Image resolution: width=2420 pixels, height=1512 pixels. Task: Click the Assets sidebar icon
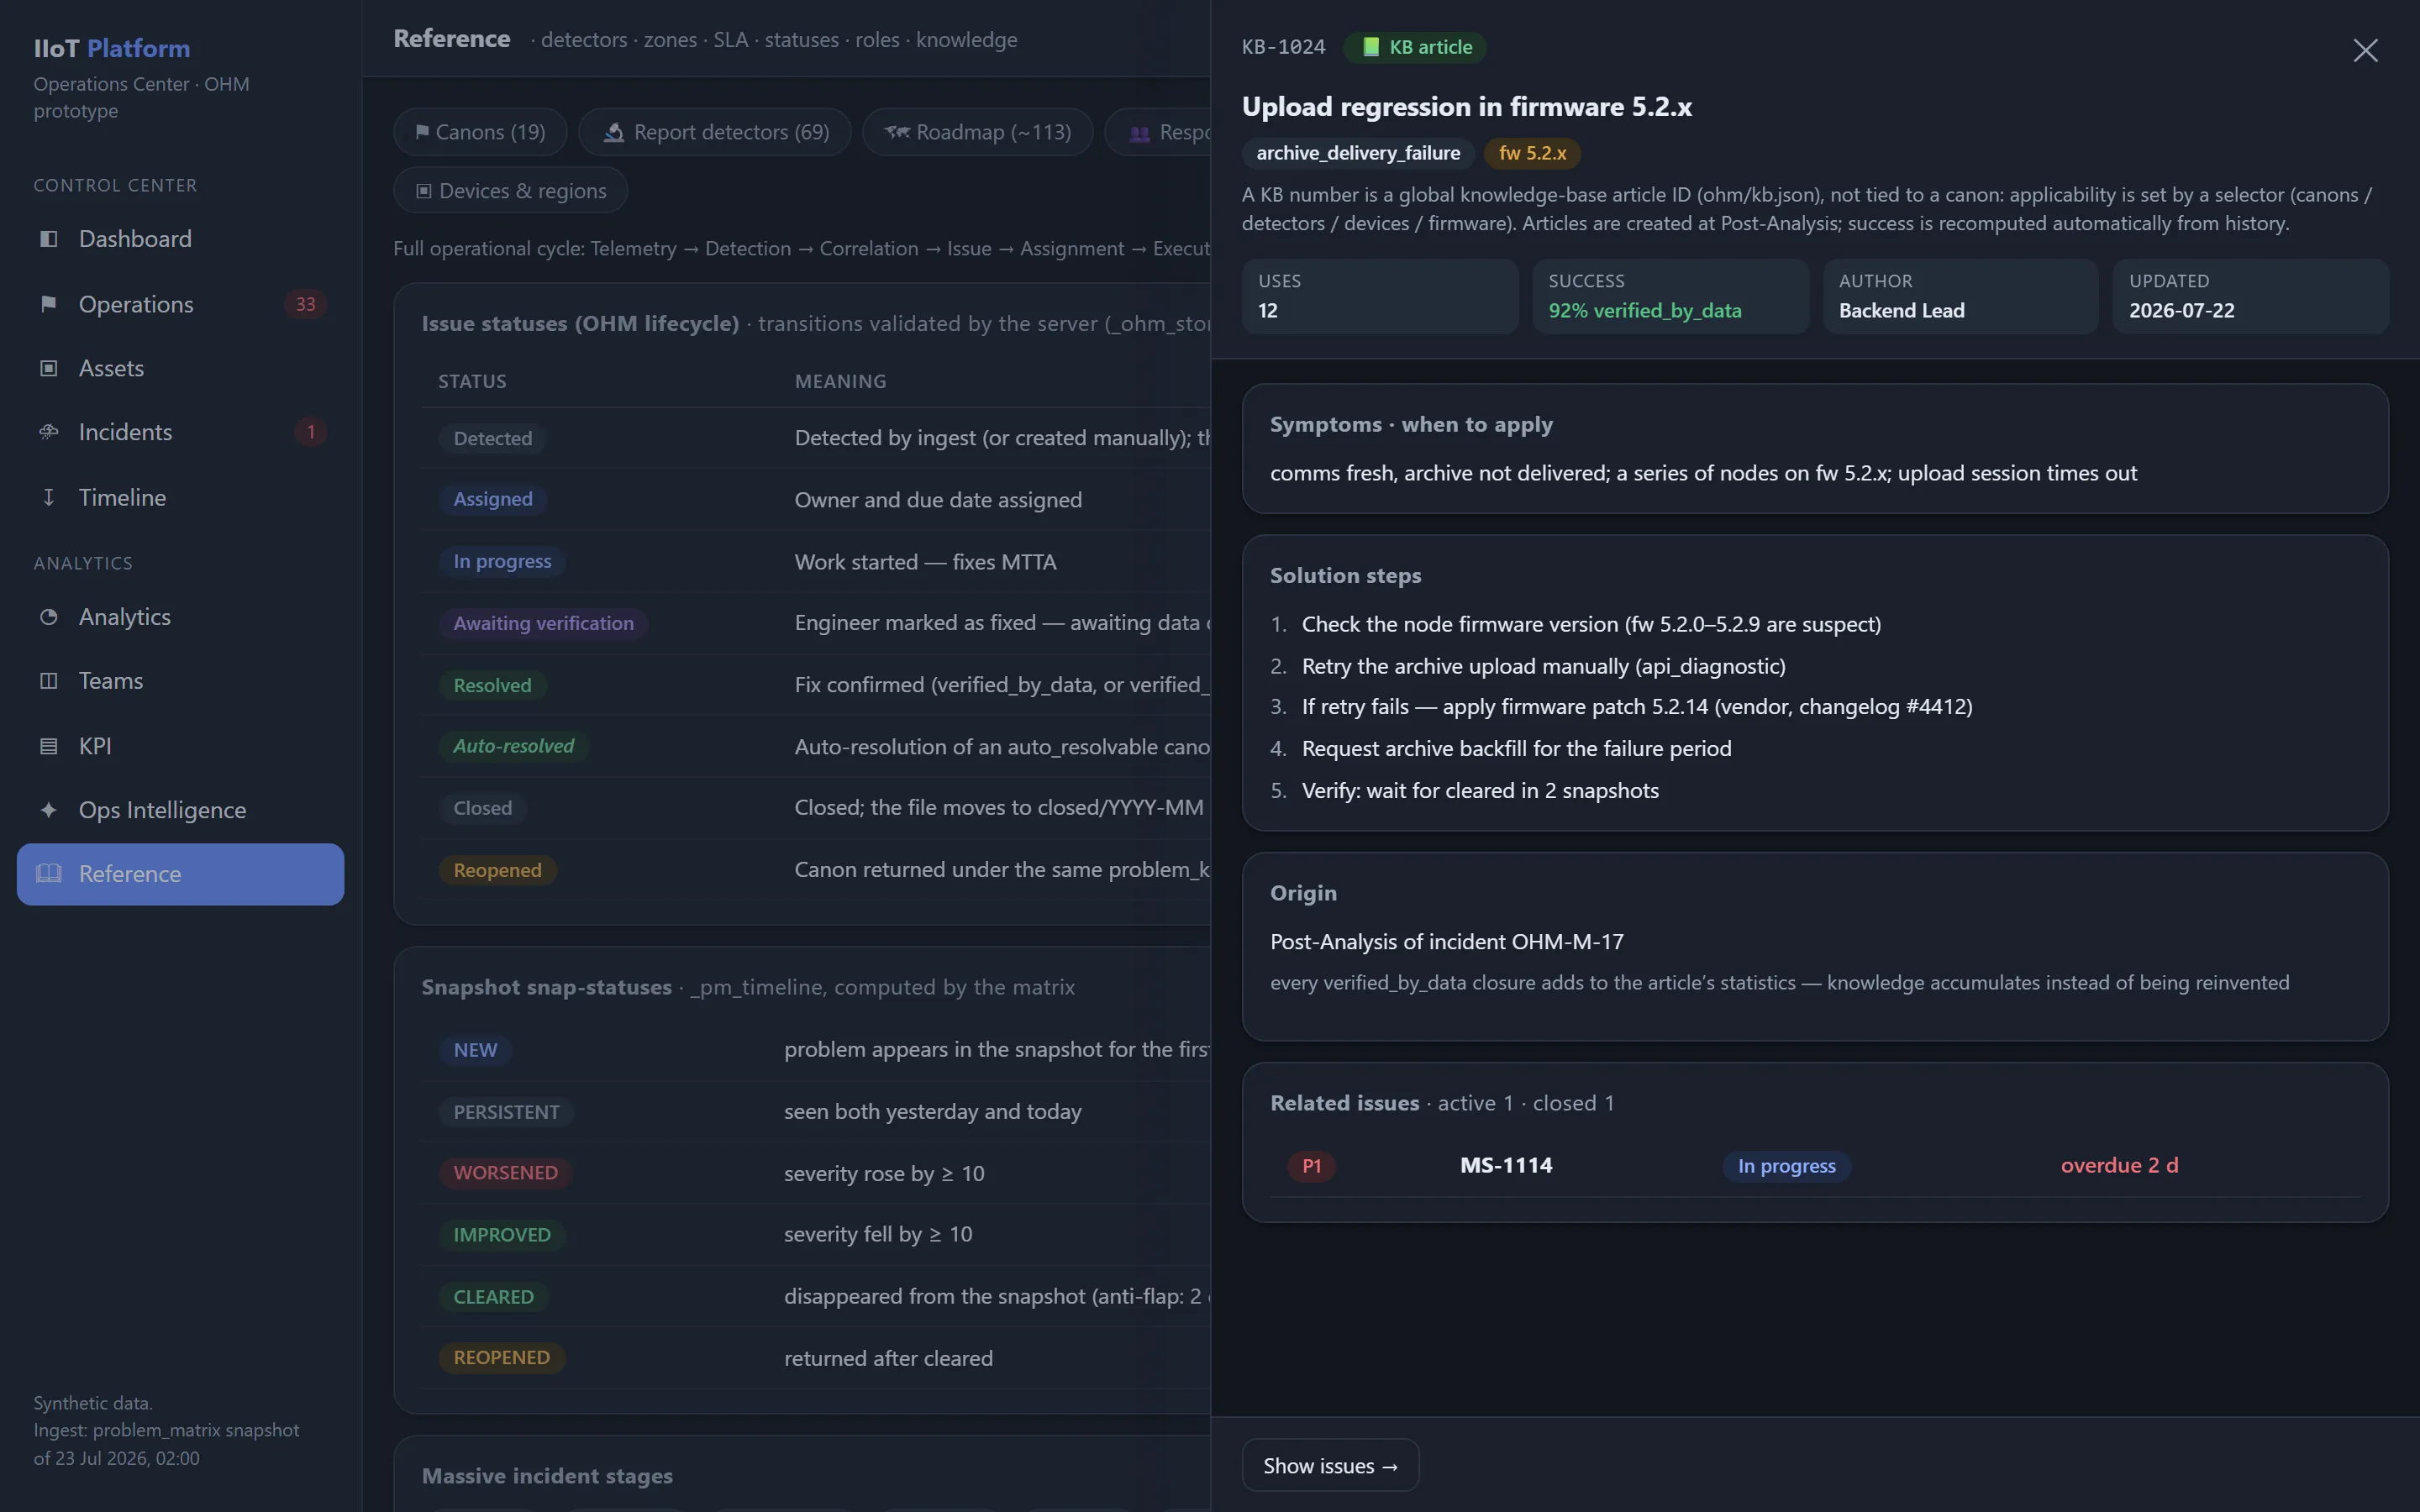pyautogui.click(x=48, y=368)
